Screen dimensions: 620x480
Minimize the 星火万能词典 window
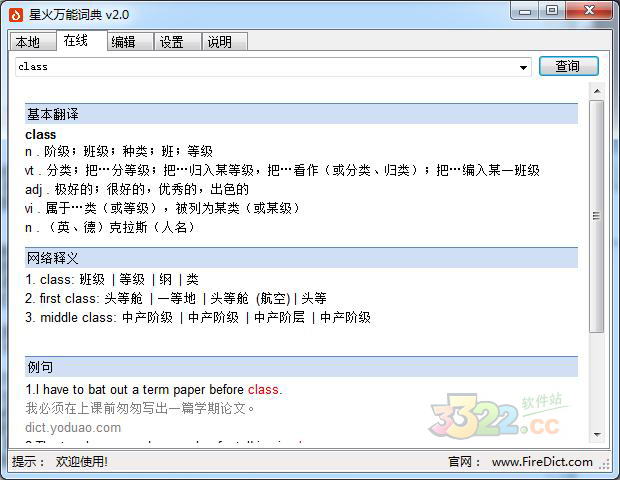pyautogui.click(x=525, y=11)
